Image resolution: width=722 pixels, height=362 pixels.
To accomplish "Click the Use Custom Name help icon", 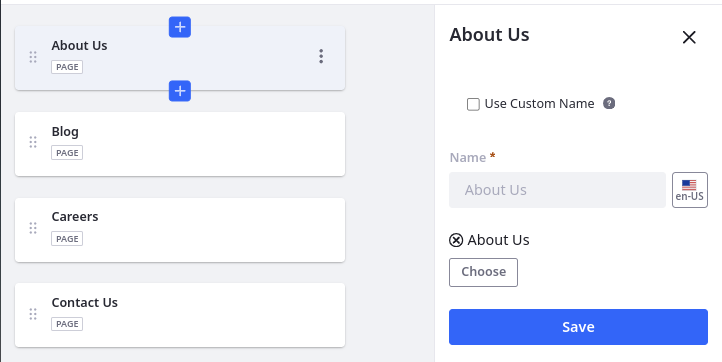I will pyautogui.click(x=609, y=103).
